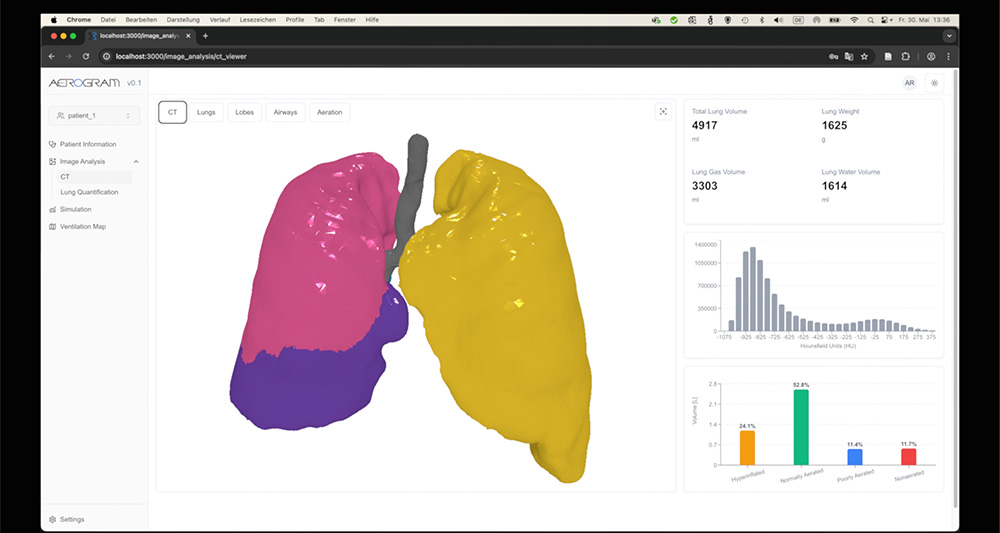Screen dimensions: 1000x533
Task: Click the Lung Weight value 1625
Action: pos(834,126)
